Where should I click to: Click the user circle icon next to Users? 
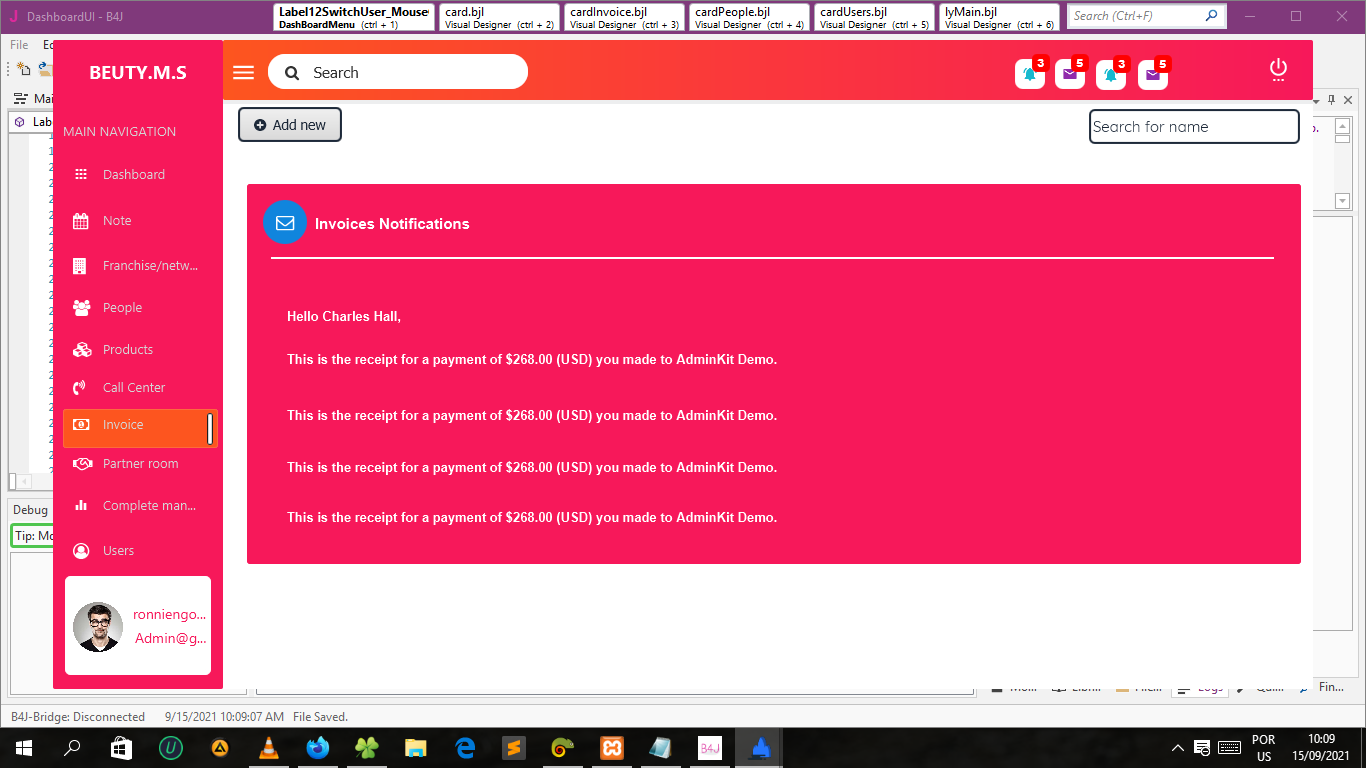(x=82, y=551)
